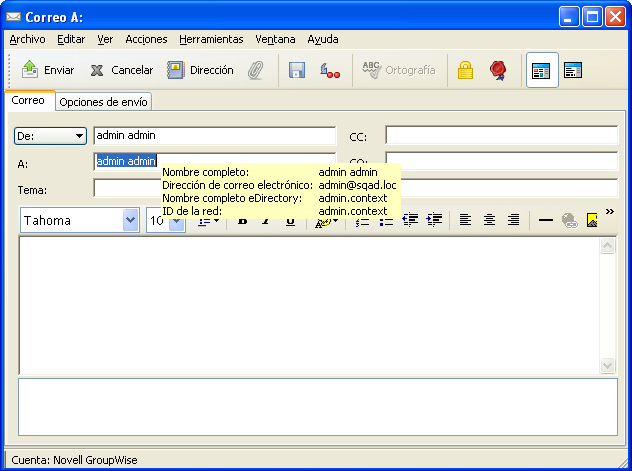Insert a hyperlink with the globe chain icon
632x471 pixels.
[x=570, y=220]
